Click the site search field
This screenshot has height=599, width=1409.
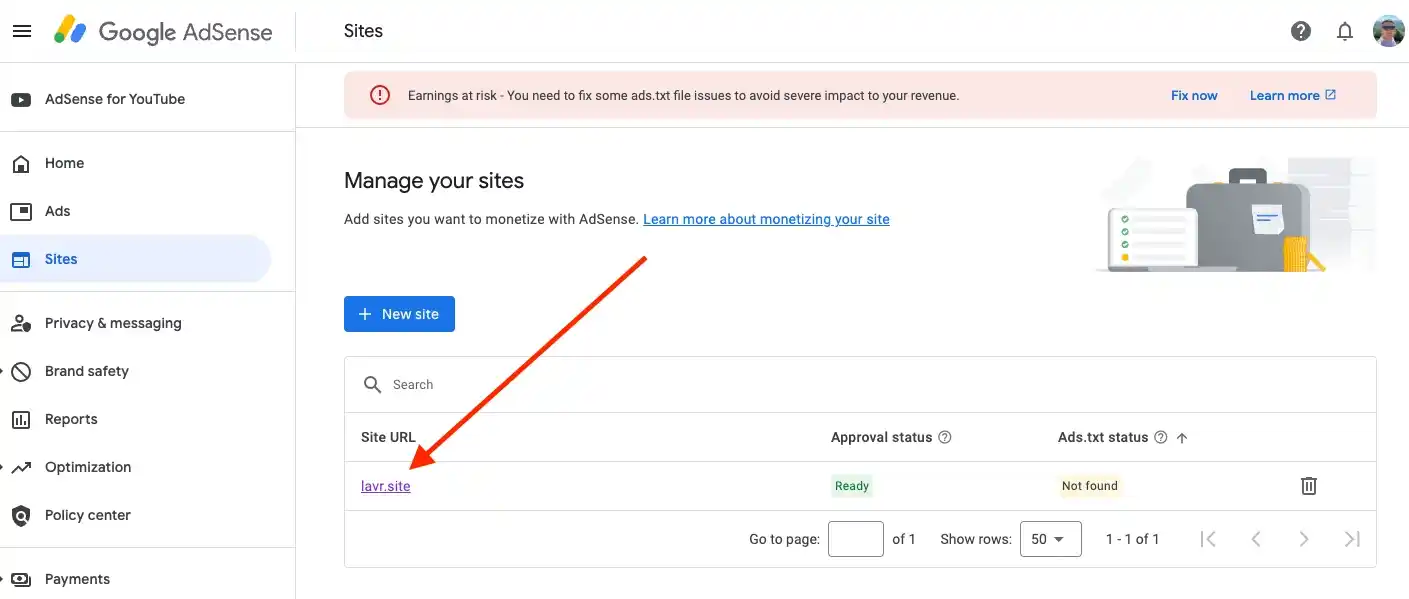(x=500, y=384)
